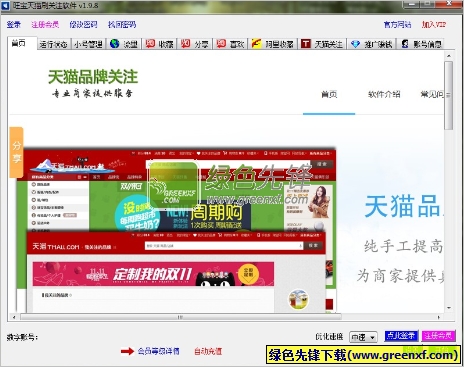Open the 官方网站 link
Screen dimensions: 464x367
tap(397, 24)
